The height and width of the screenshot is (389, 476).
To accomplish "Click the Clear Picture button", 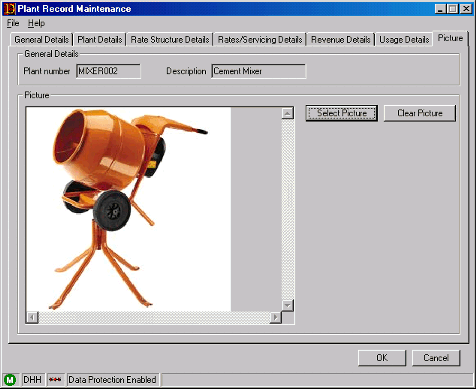I will tap(420, 113).
